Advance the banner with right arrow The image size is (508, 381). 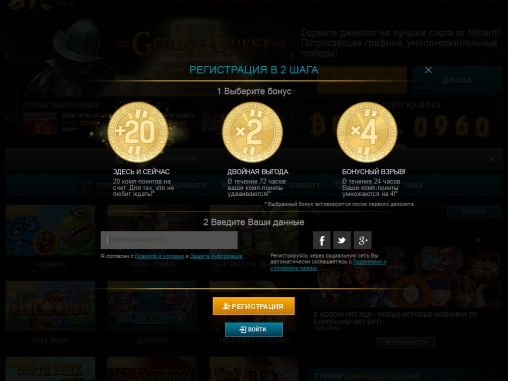[292, 56]
